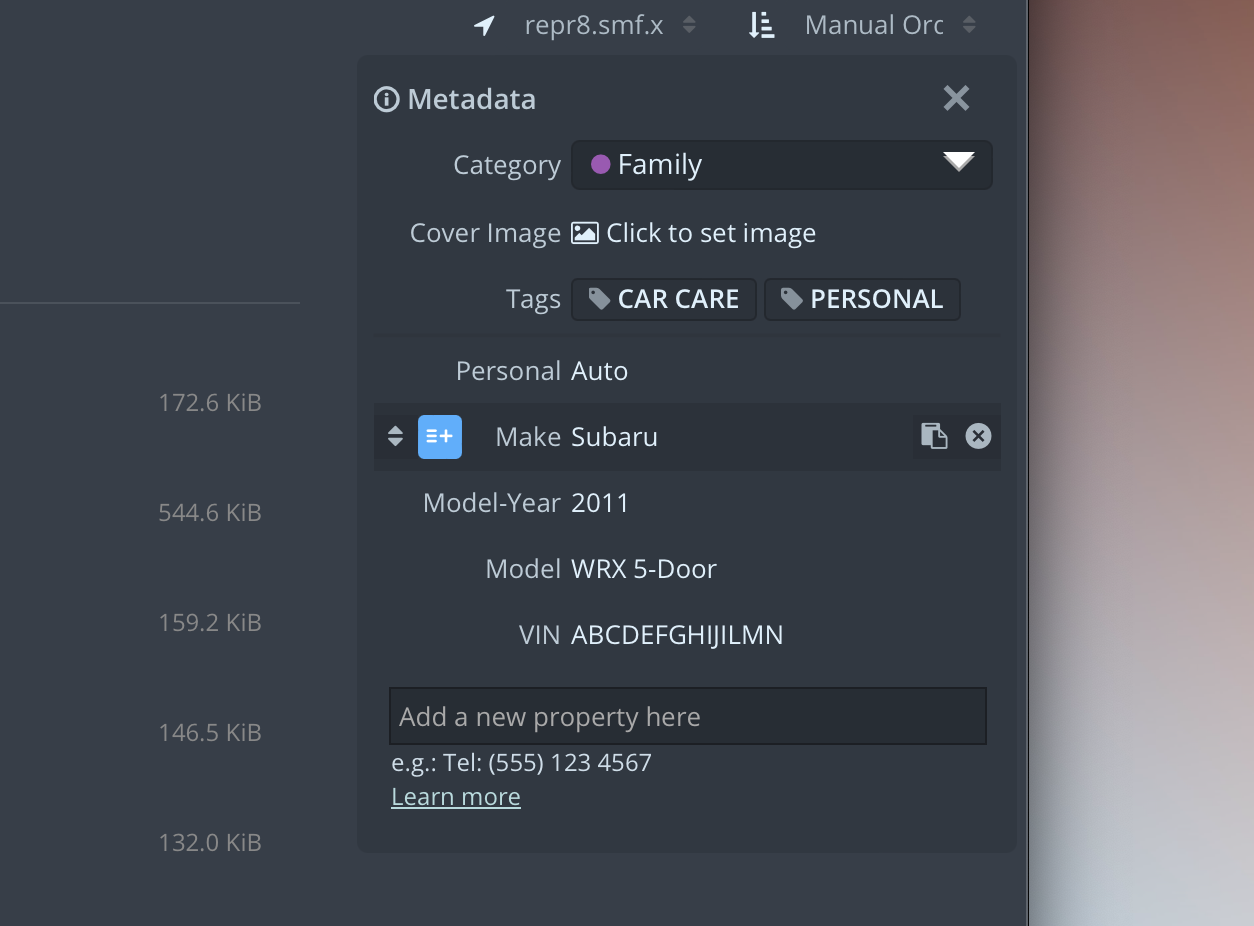The height and width of the screenshot is (926, 1254).
Task: Click the sort order icon
Action: point(761,26)
